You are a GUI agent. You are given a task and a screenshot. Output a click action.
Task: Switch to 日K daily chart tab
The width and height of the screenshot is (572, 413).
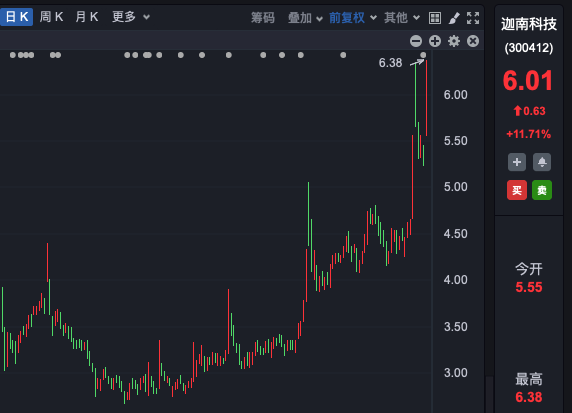(17, 17)
